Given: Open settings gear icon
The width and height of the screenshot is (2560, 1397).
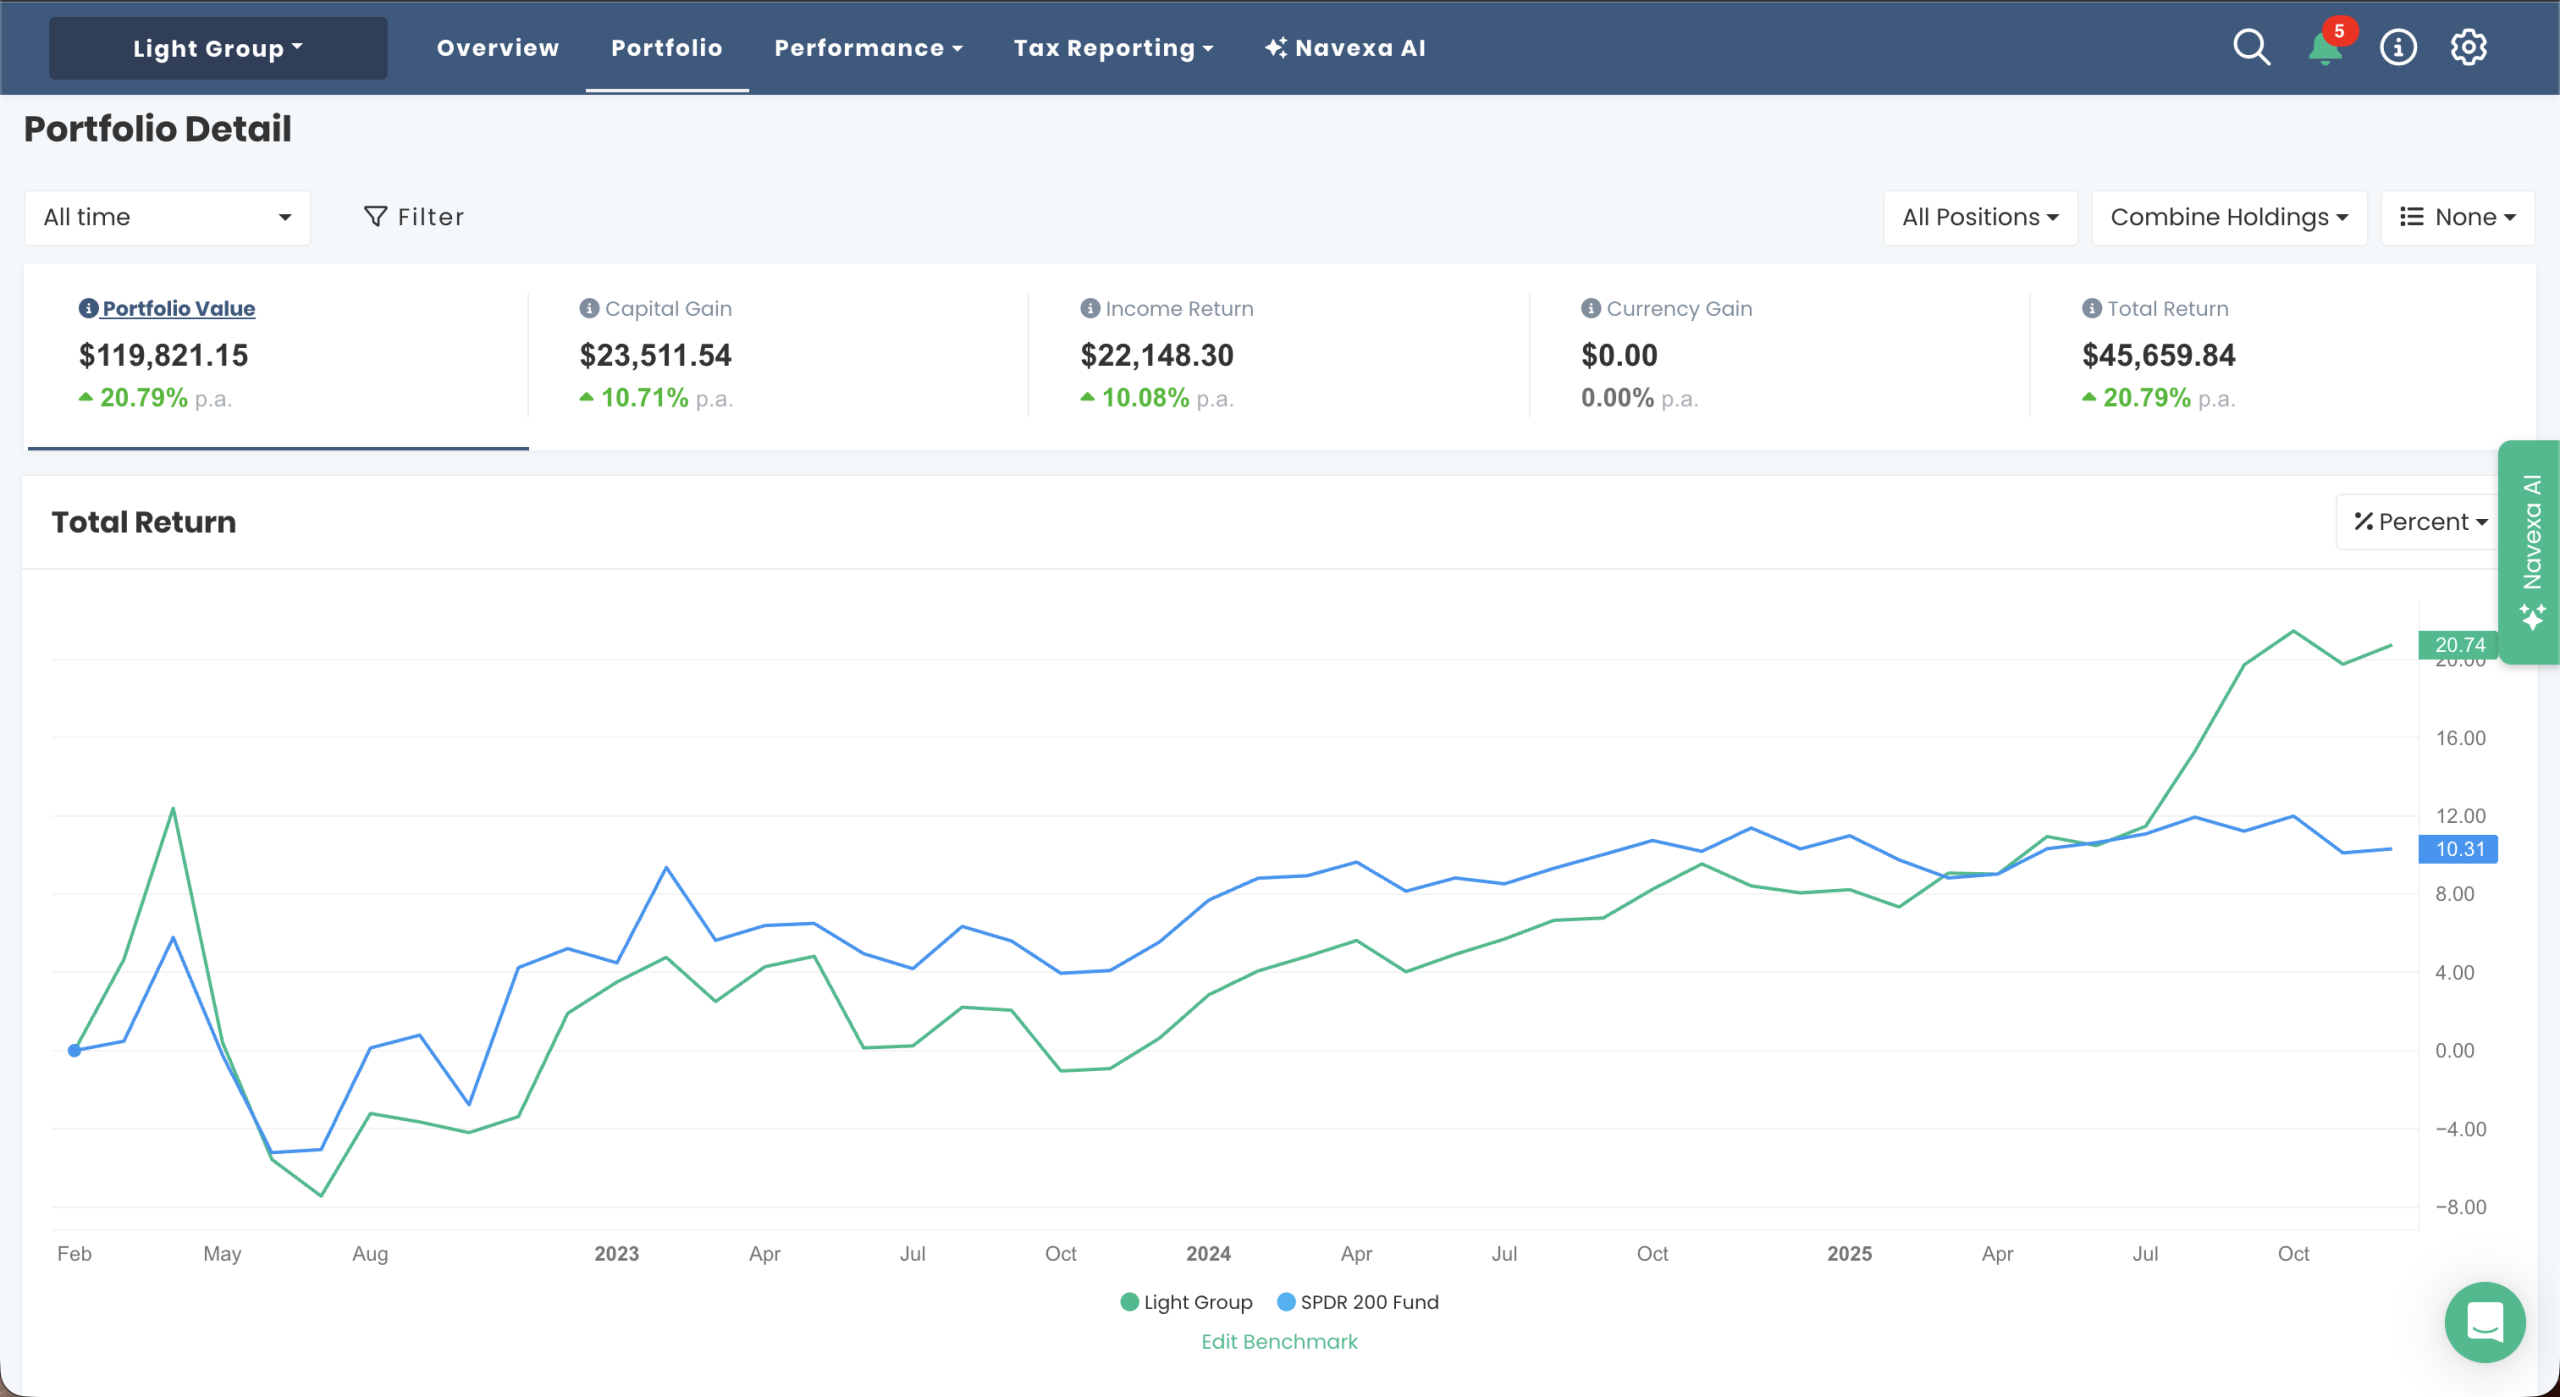Looking at the screenshot, I should [x=2468, y=47].
